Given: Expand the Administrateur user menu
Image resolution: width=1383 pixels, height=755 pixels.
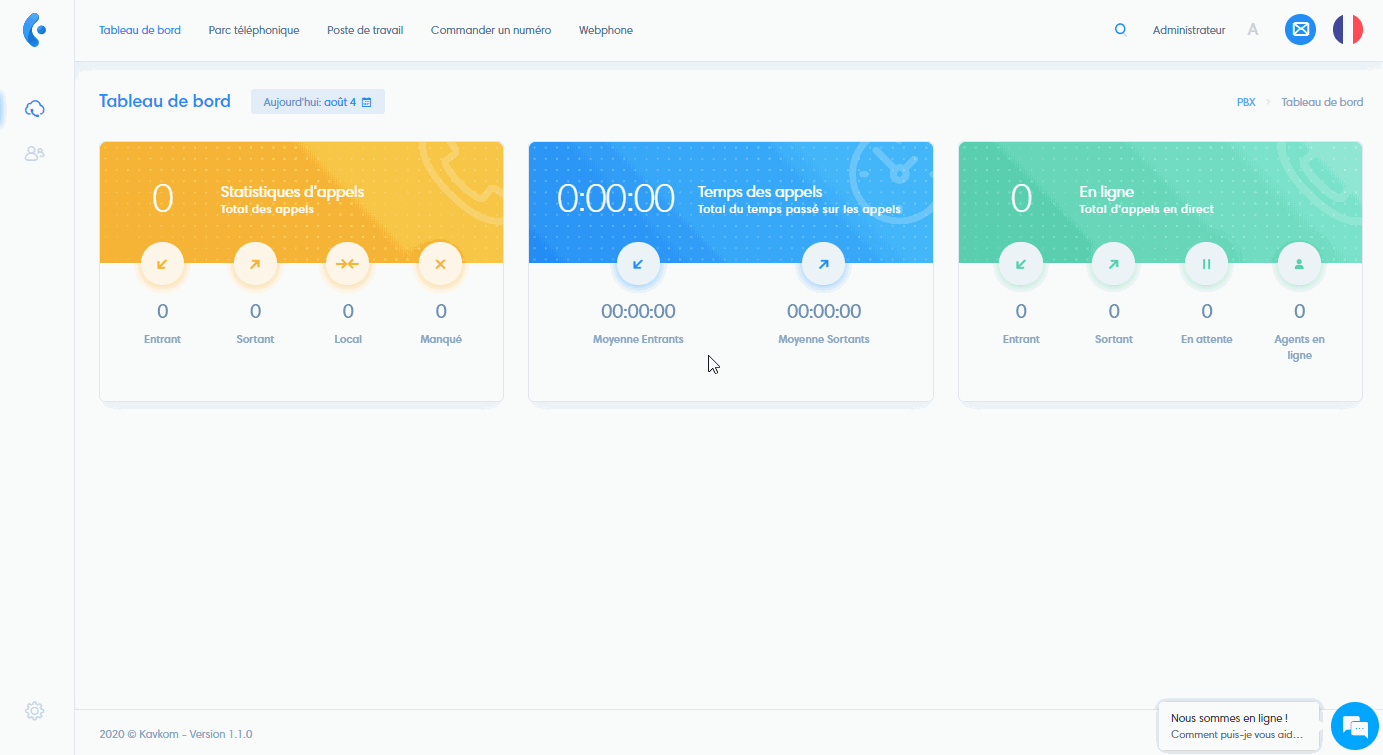Looking at the screenshot, I should 1188,30.
